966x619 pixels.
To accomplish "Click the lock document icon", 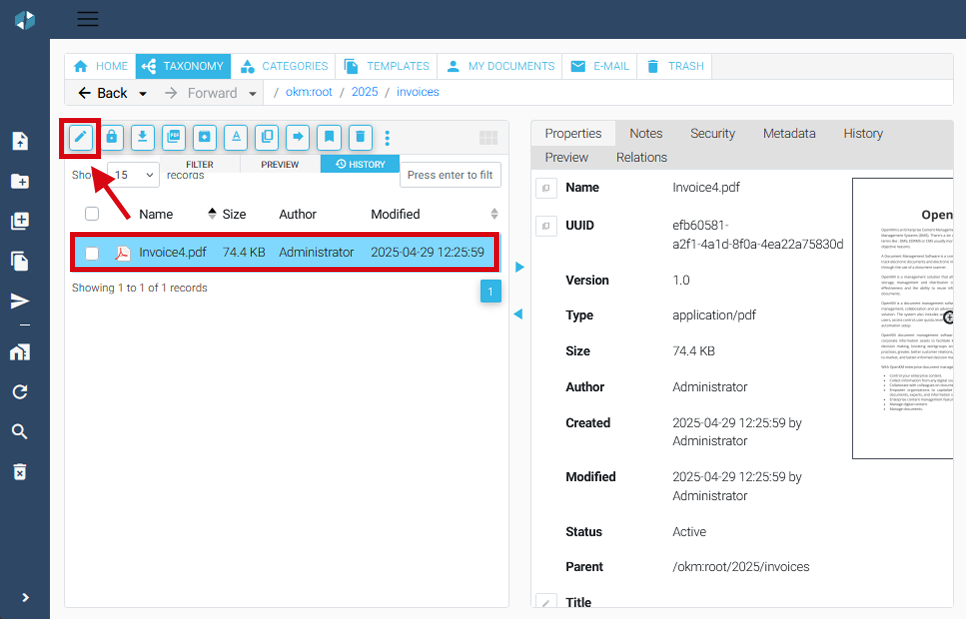I will (x=112, y=137).
